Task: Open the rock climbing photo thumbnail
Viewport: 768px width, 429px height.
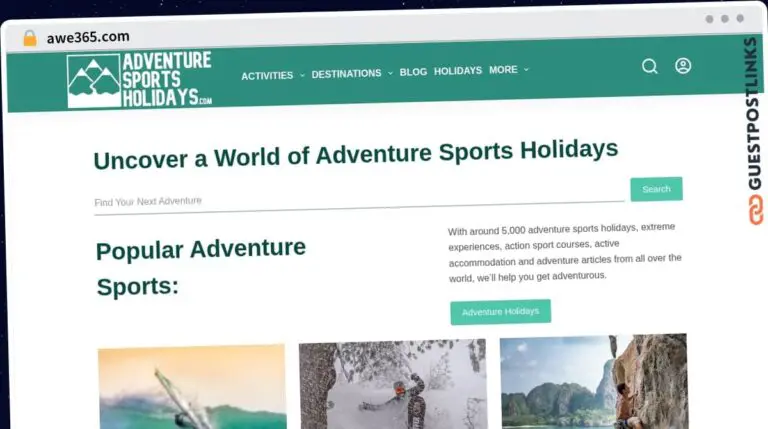Action: [x=594, y=381]
